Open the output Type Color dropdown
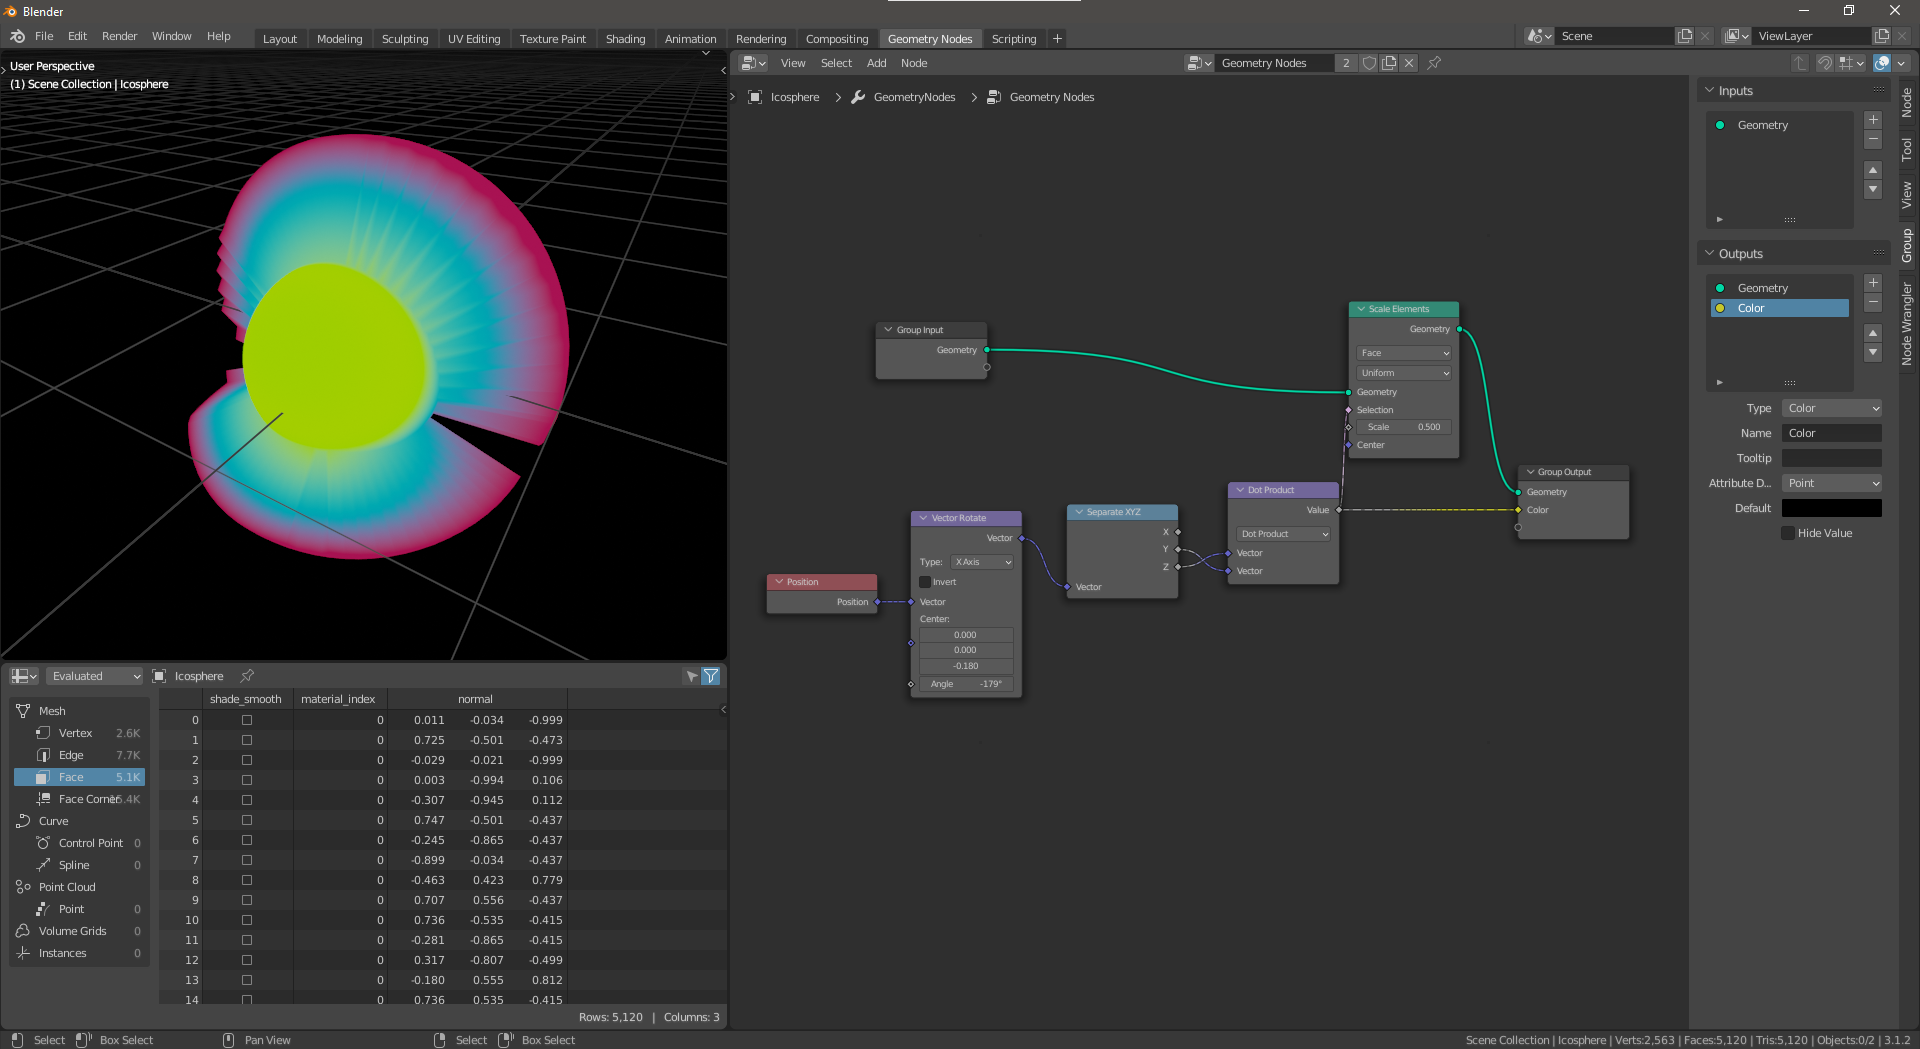This screenshot has width=1920, height=1049. pyautogui.click(x=1832, y=408)
